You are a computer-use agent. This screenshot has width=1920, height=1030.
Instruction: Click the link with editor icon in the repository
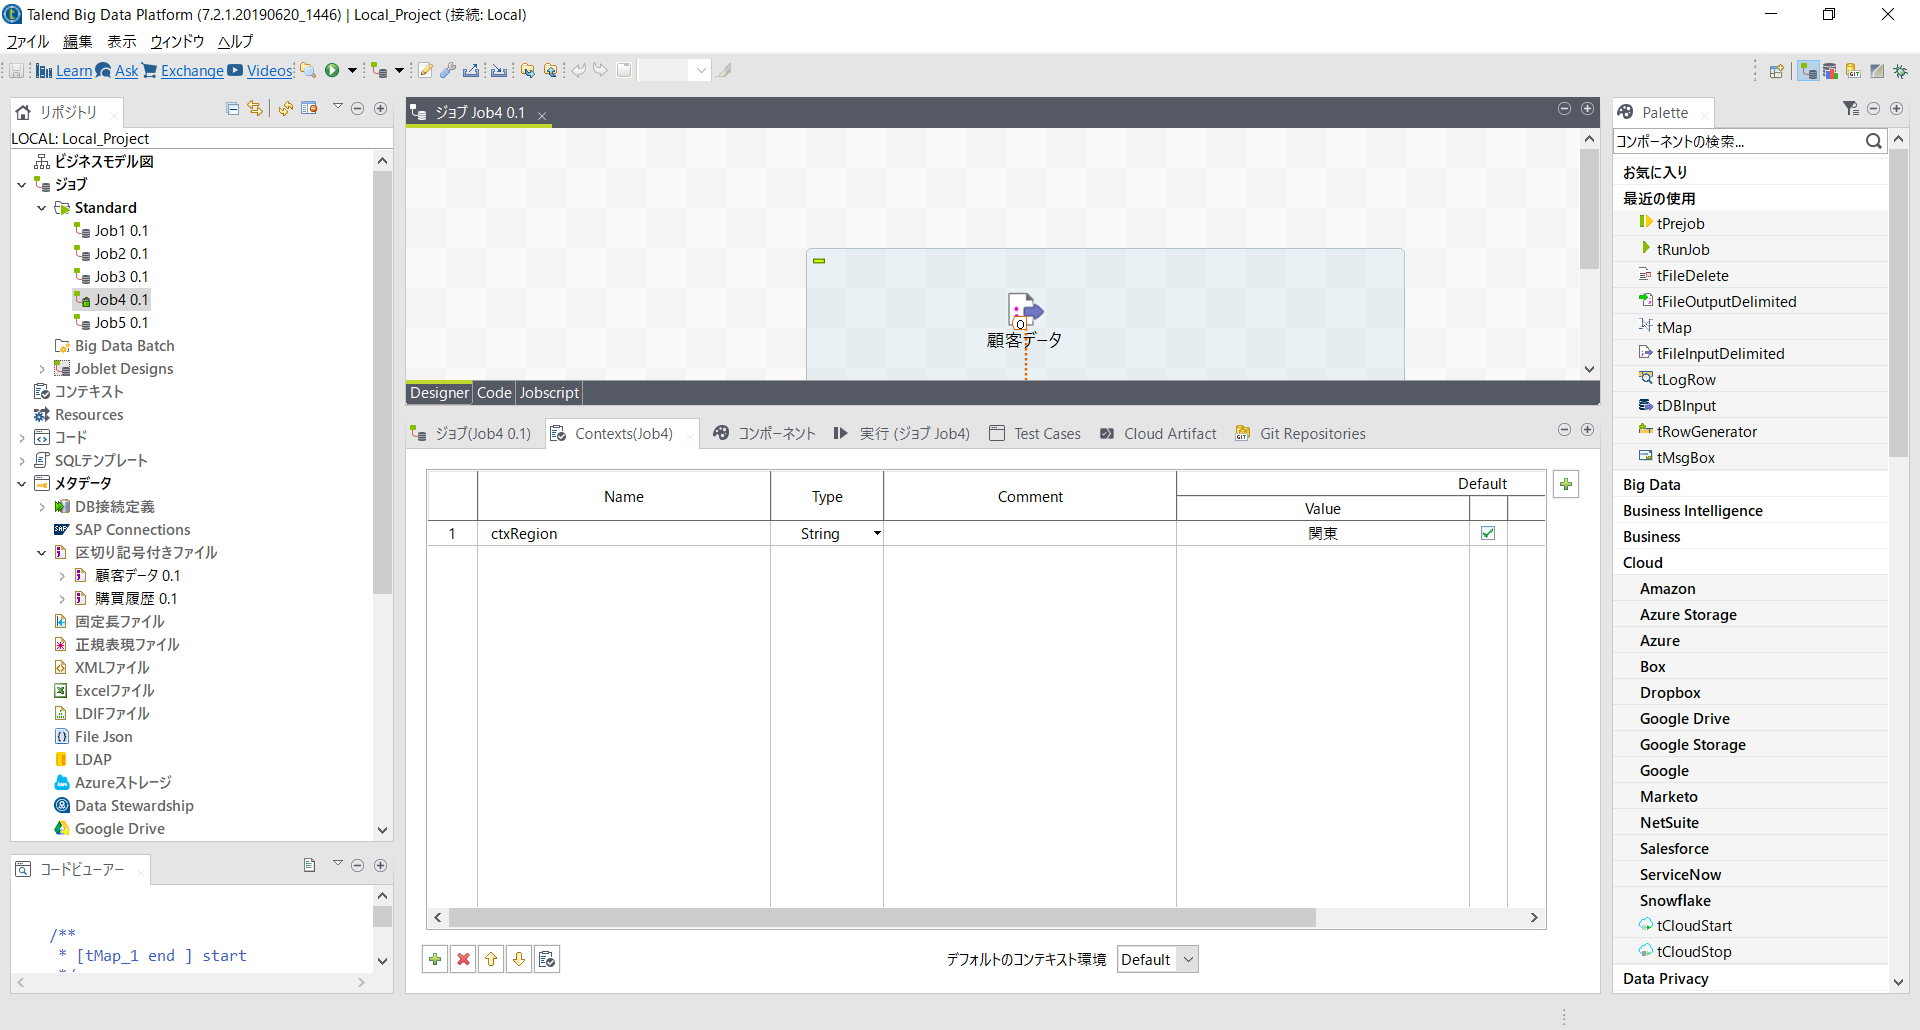[255, 108]
